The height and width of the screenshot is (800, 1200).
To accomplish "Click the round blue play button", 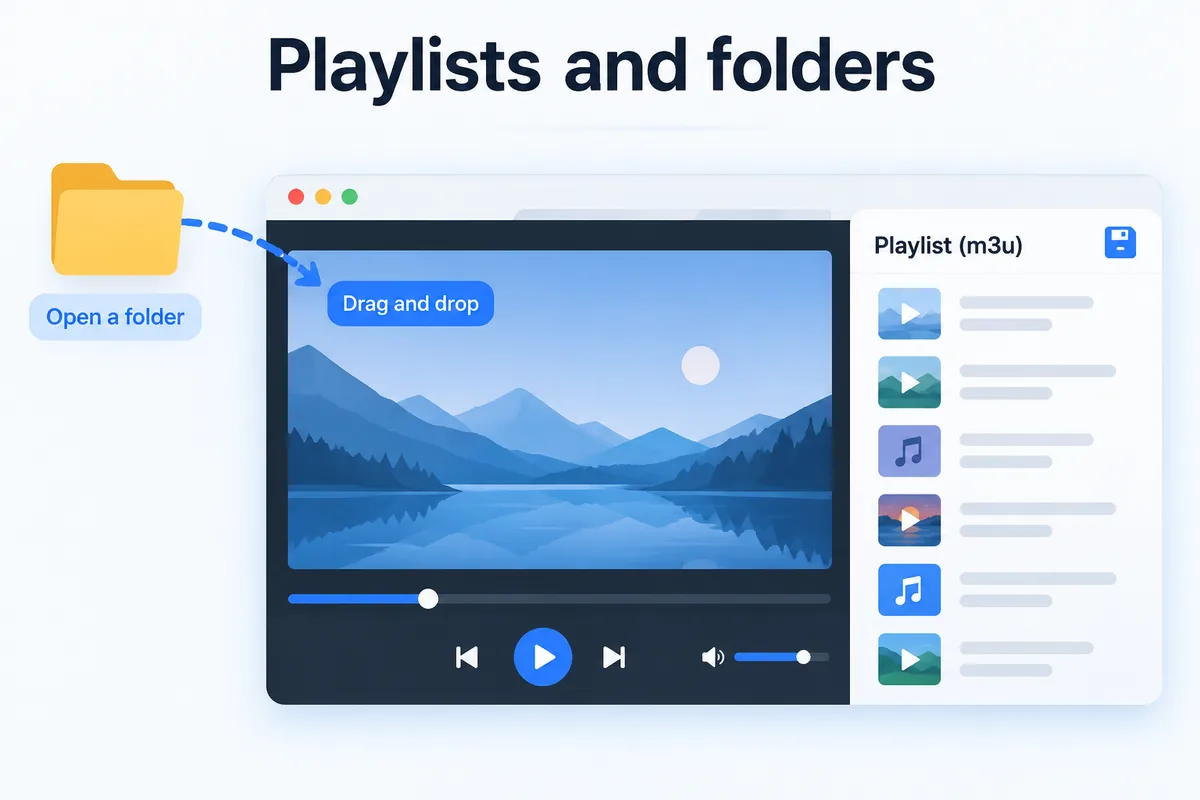I will (x=543, y=657).
